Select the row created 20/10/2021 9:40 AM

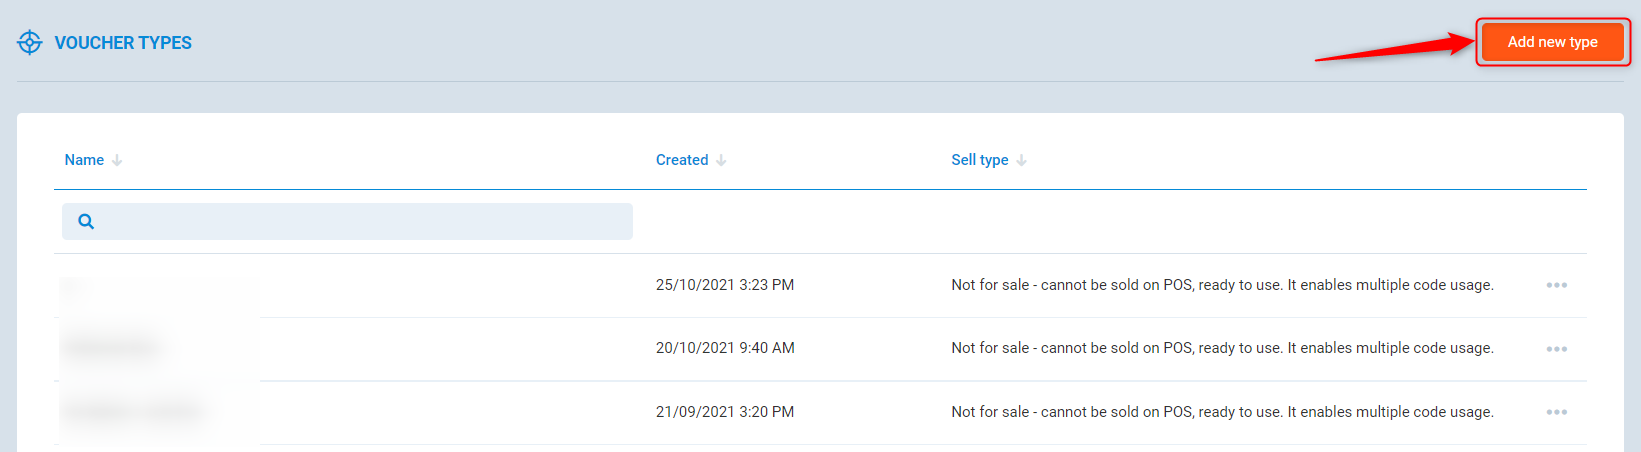(725, 348)
